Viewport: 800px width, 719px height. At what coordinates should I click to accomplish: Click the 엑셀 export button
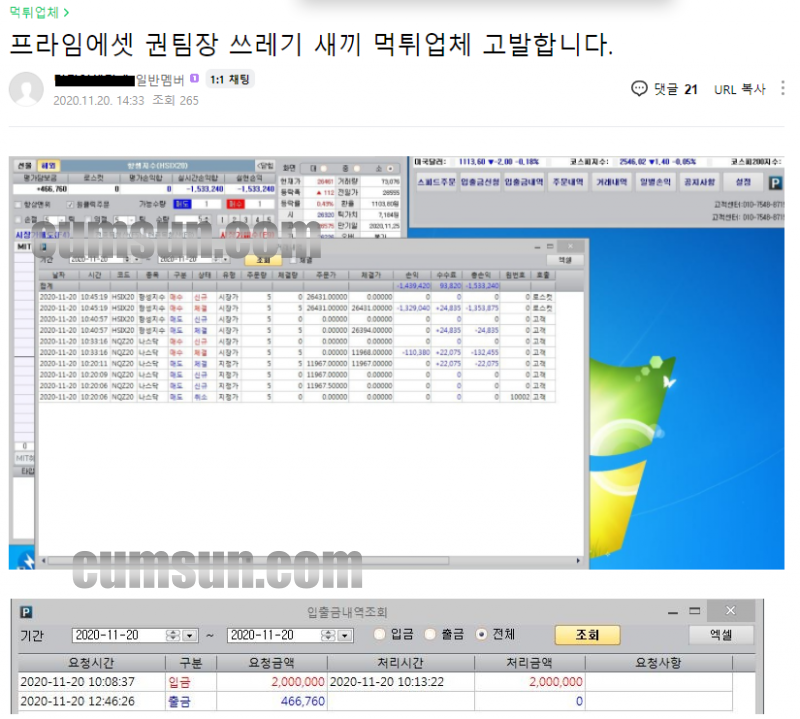point(720,635)
